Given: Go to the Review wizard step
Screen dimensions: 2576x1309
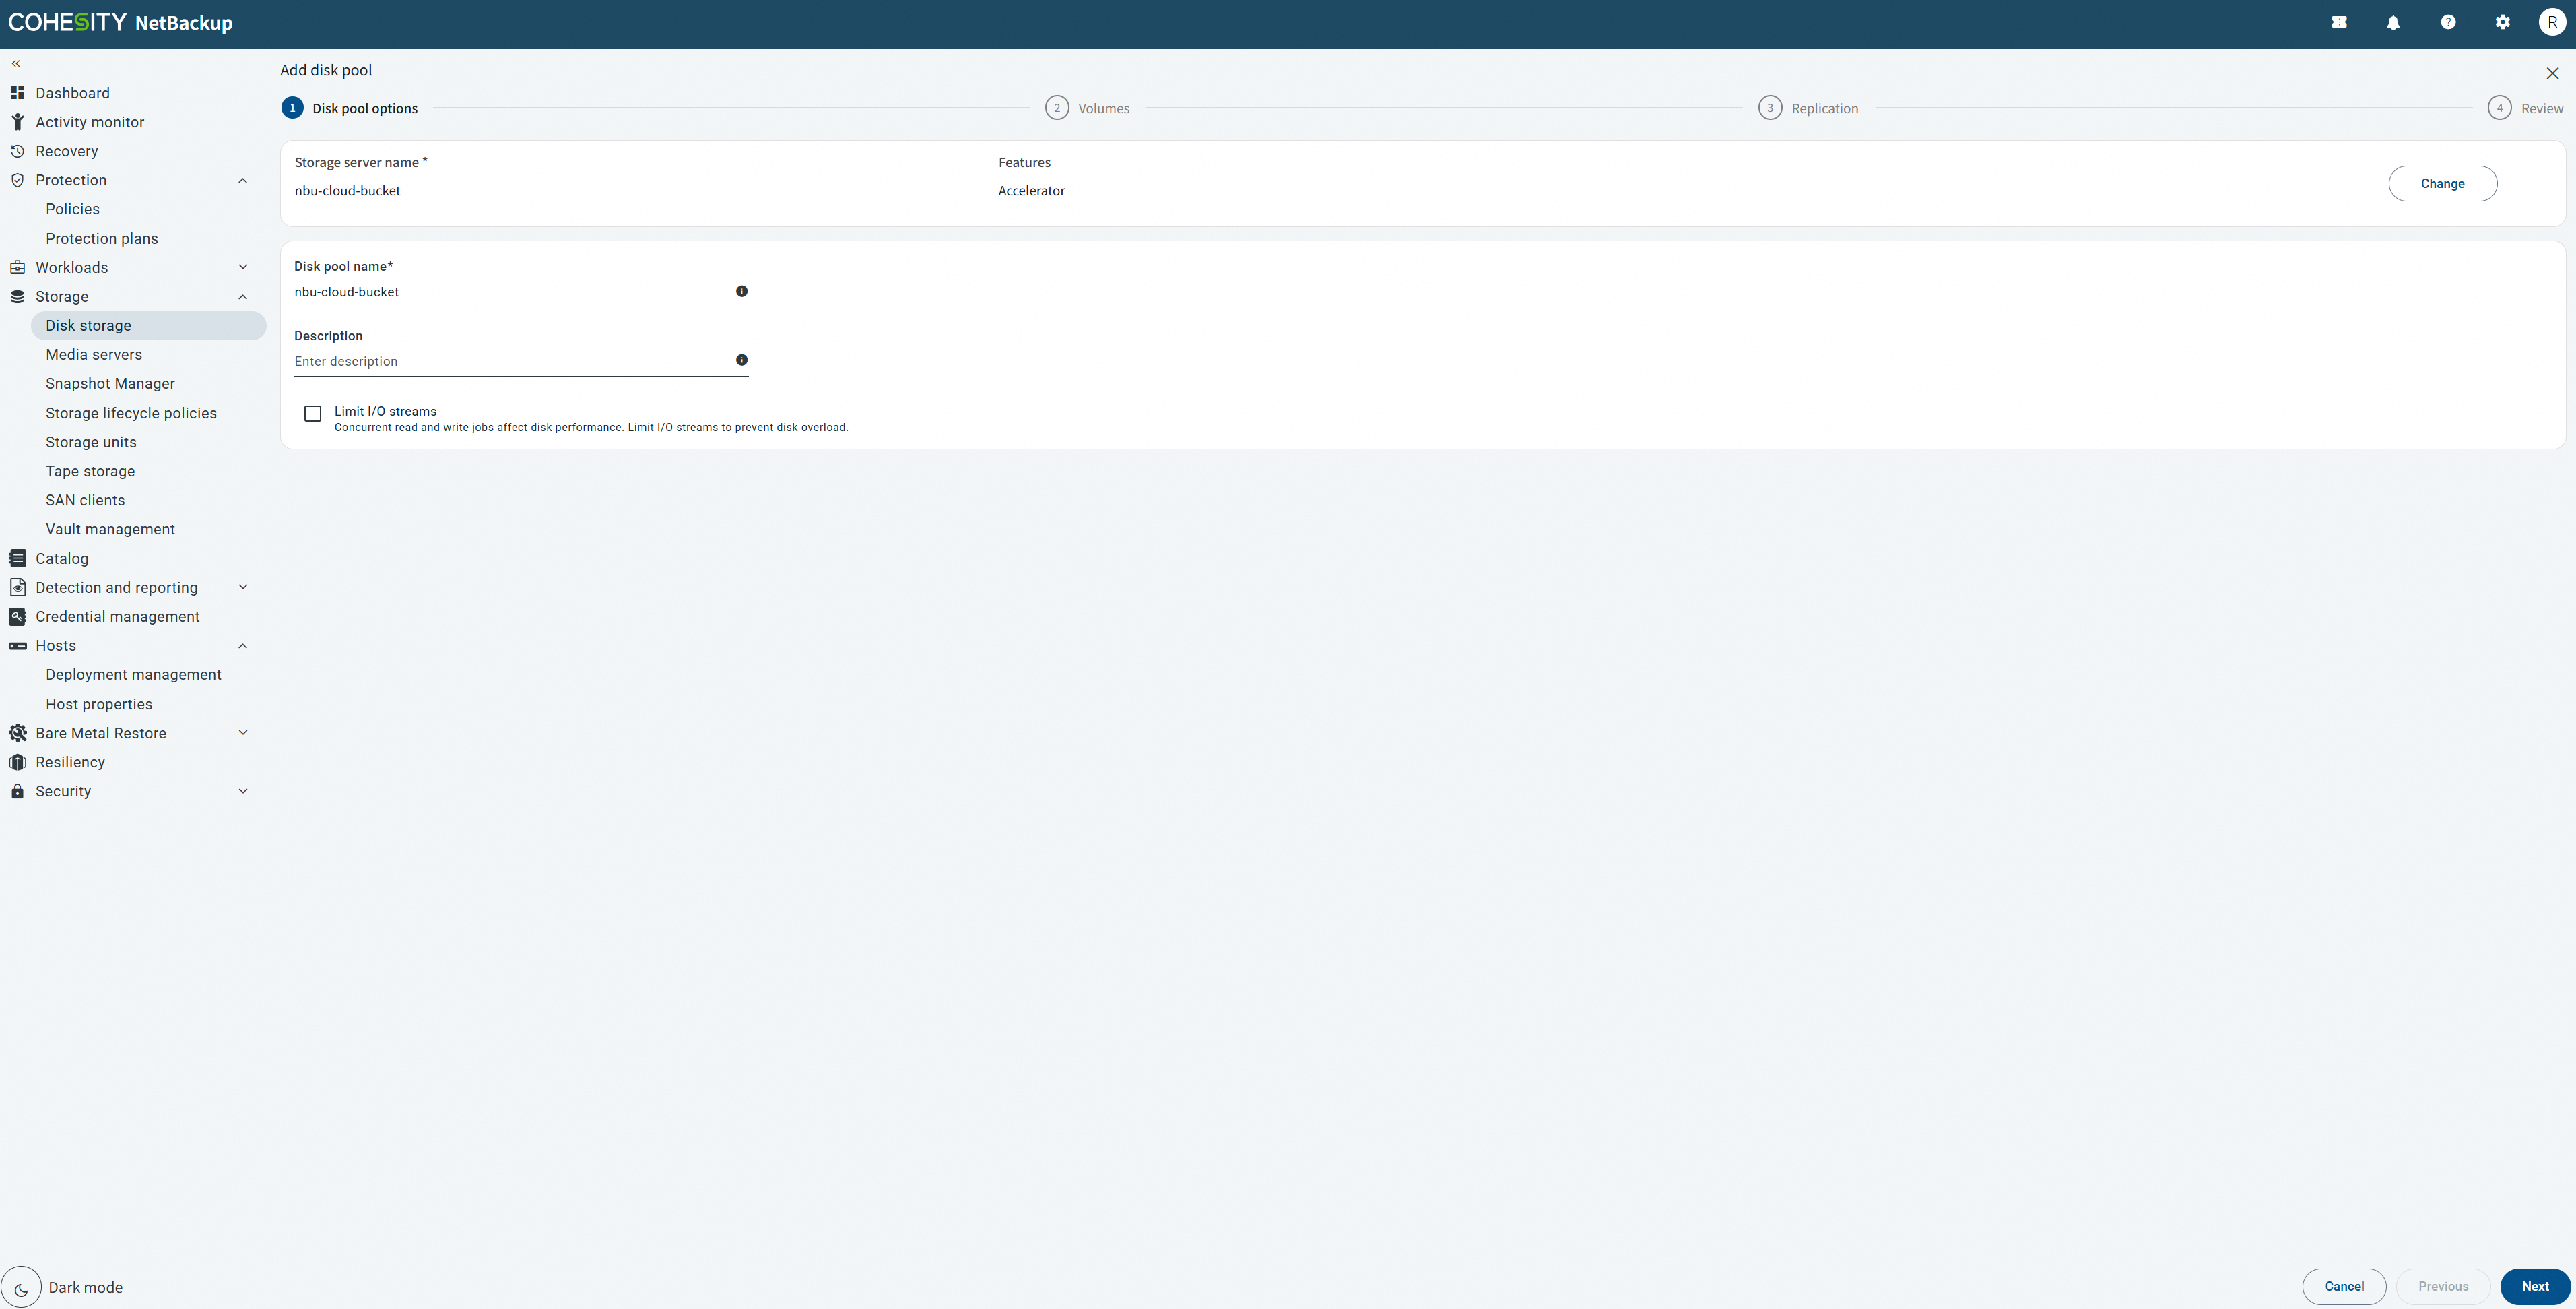Looking at the screenshot, I should tap(2525, 108).
